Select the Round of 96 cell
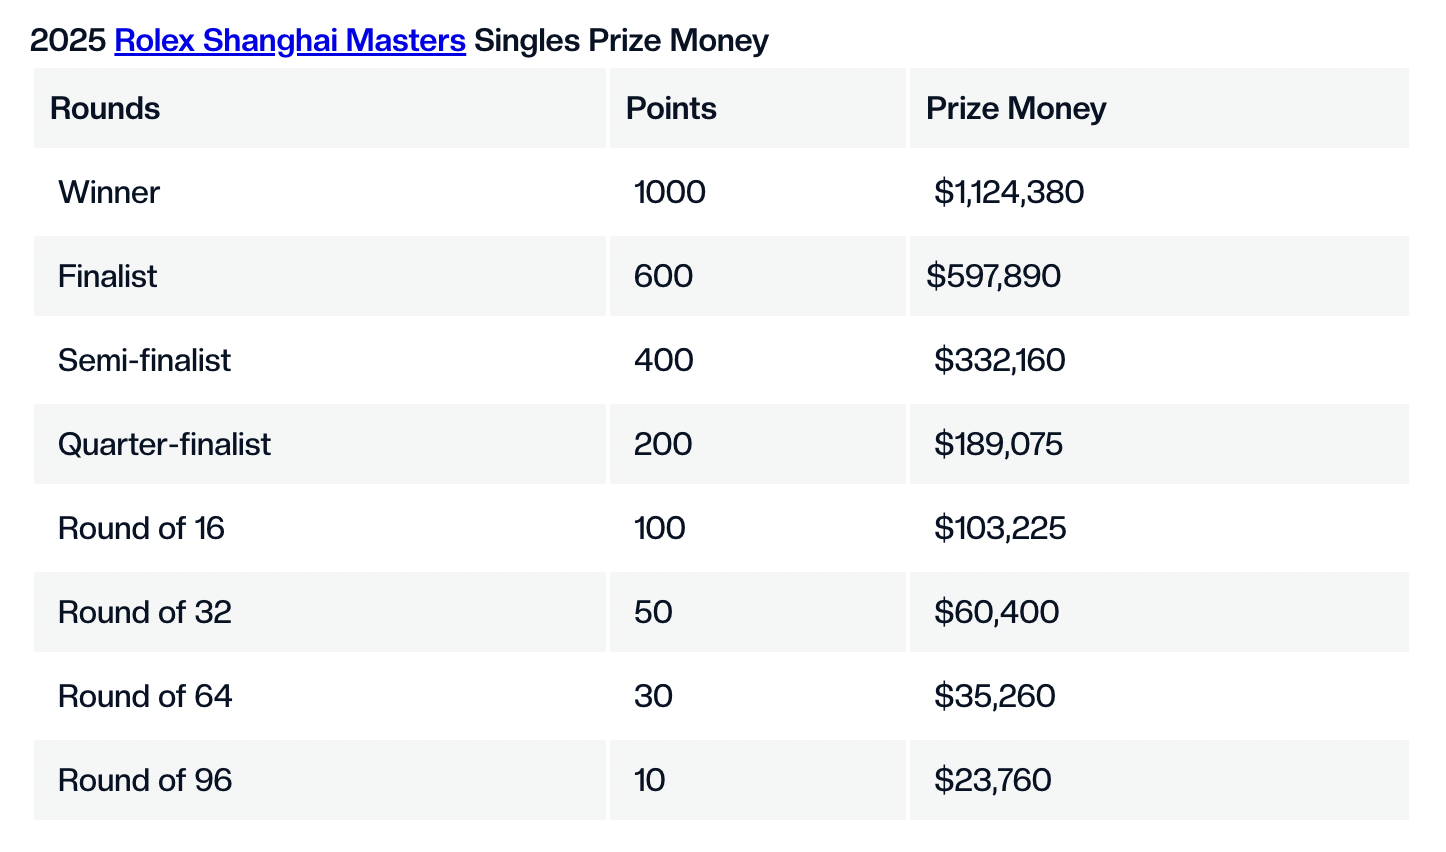Screen dimensions: 1446x852 click(x=145, y=780)
